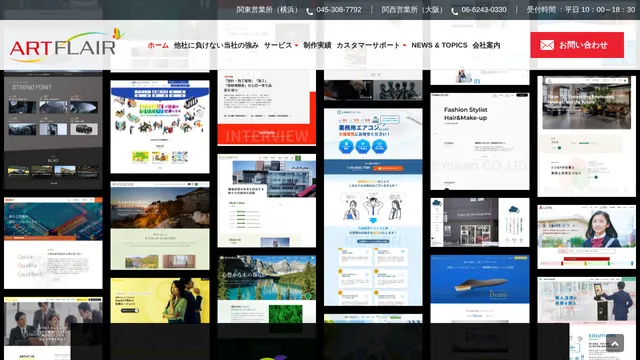
Task: Click the ARTFLAIR logo
Action: 67,45
